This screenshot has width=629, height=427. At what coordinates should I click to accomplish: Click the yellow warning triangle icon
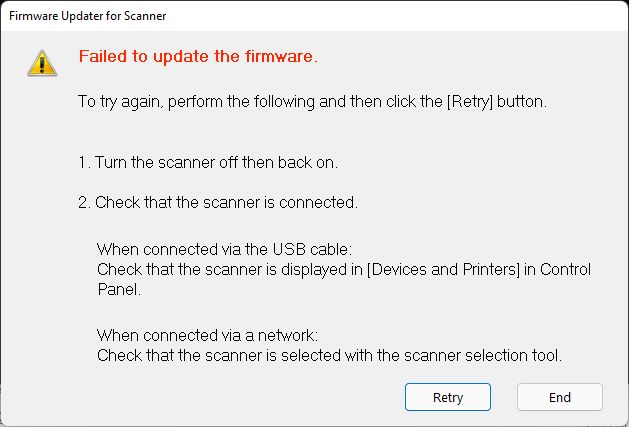click(42, 63)
